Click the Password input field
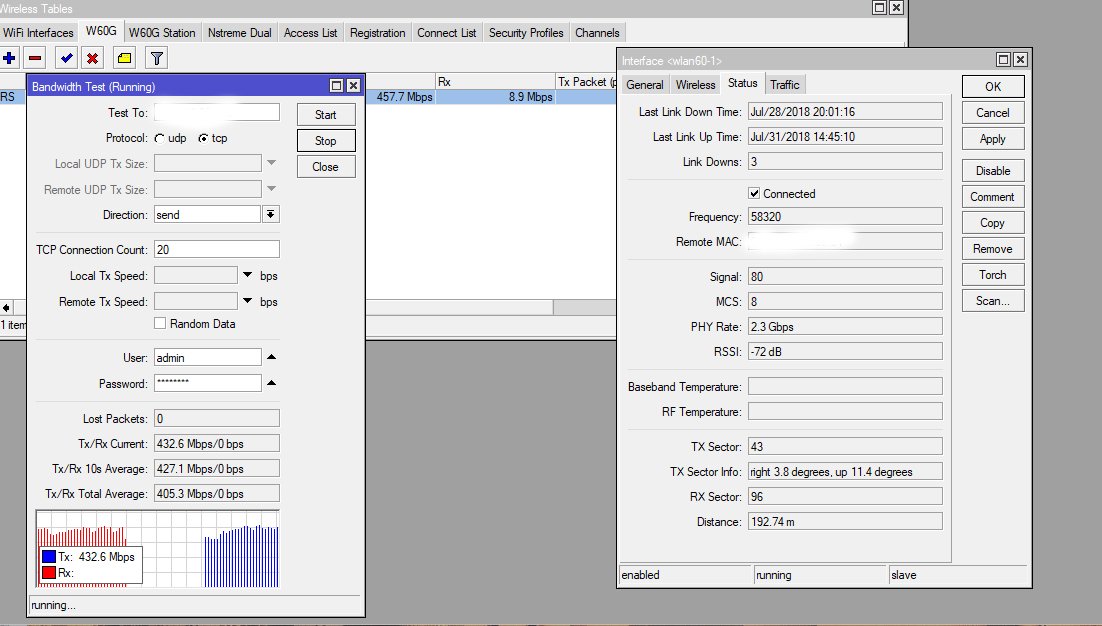 coord(207,383)
